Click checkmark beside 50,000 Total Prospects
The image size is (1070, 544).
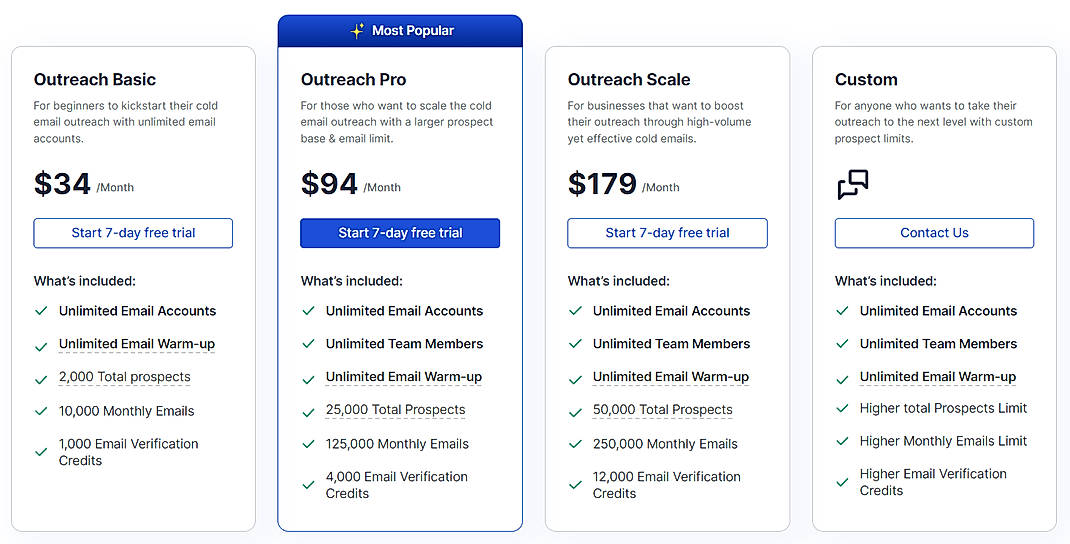tap(575, 411)
